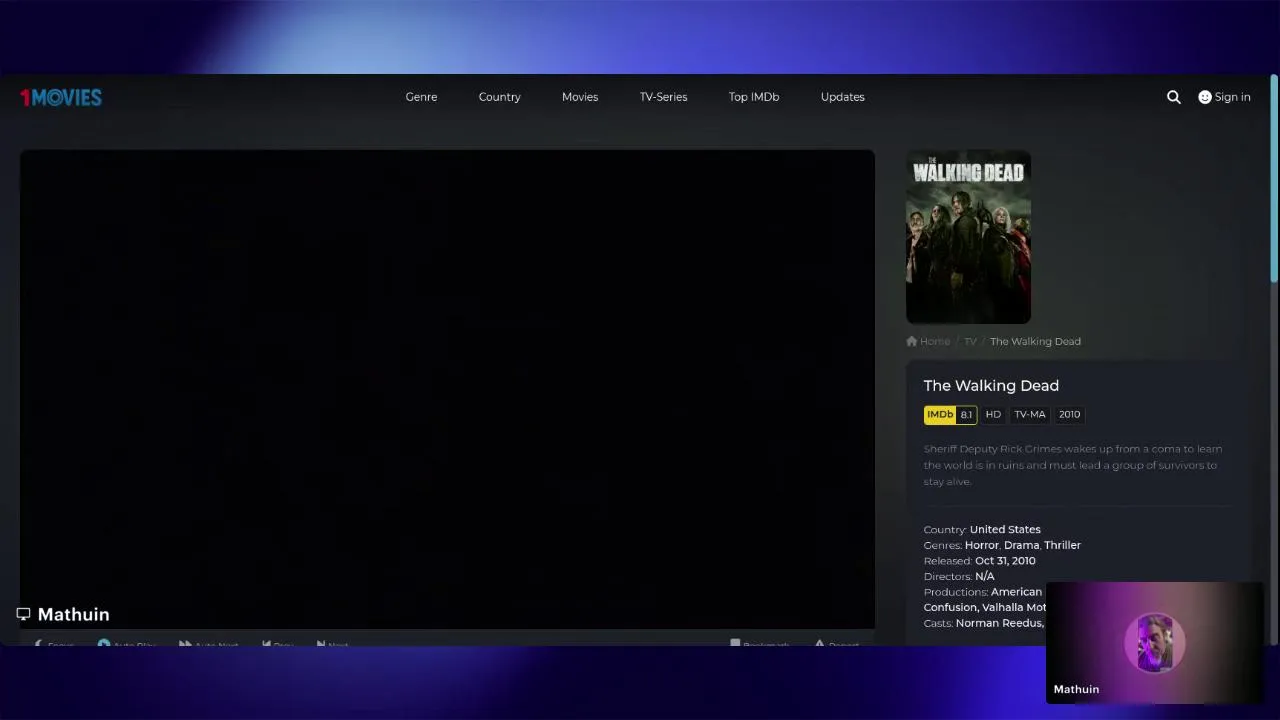Screen dimensions: 1280x720
Task: Click the Home breadcrumb link
Action: point(935,341)
